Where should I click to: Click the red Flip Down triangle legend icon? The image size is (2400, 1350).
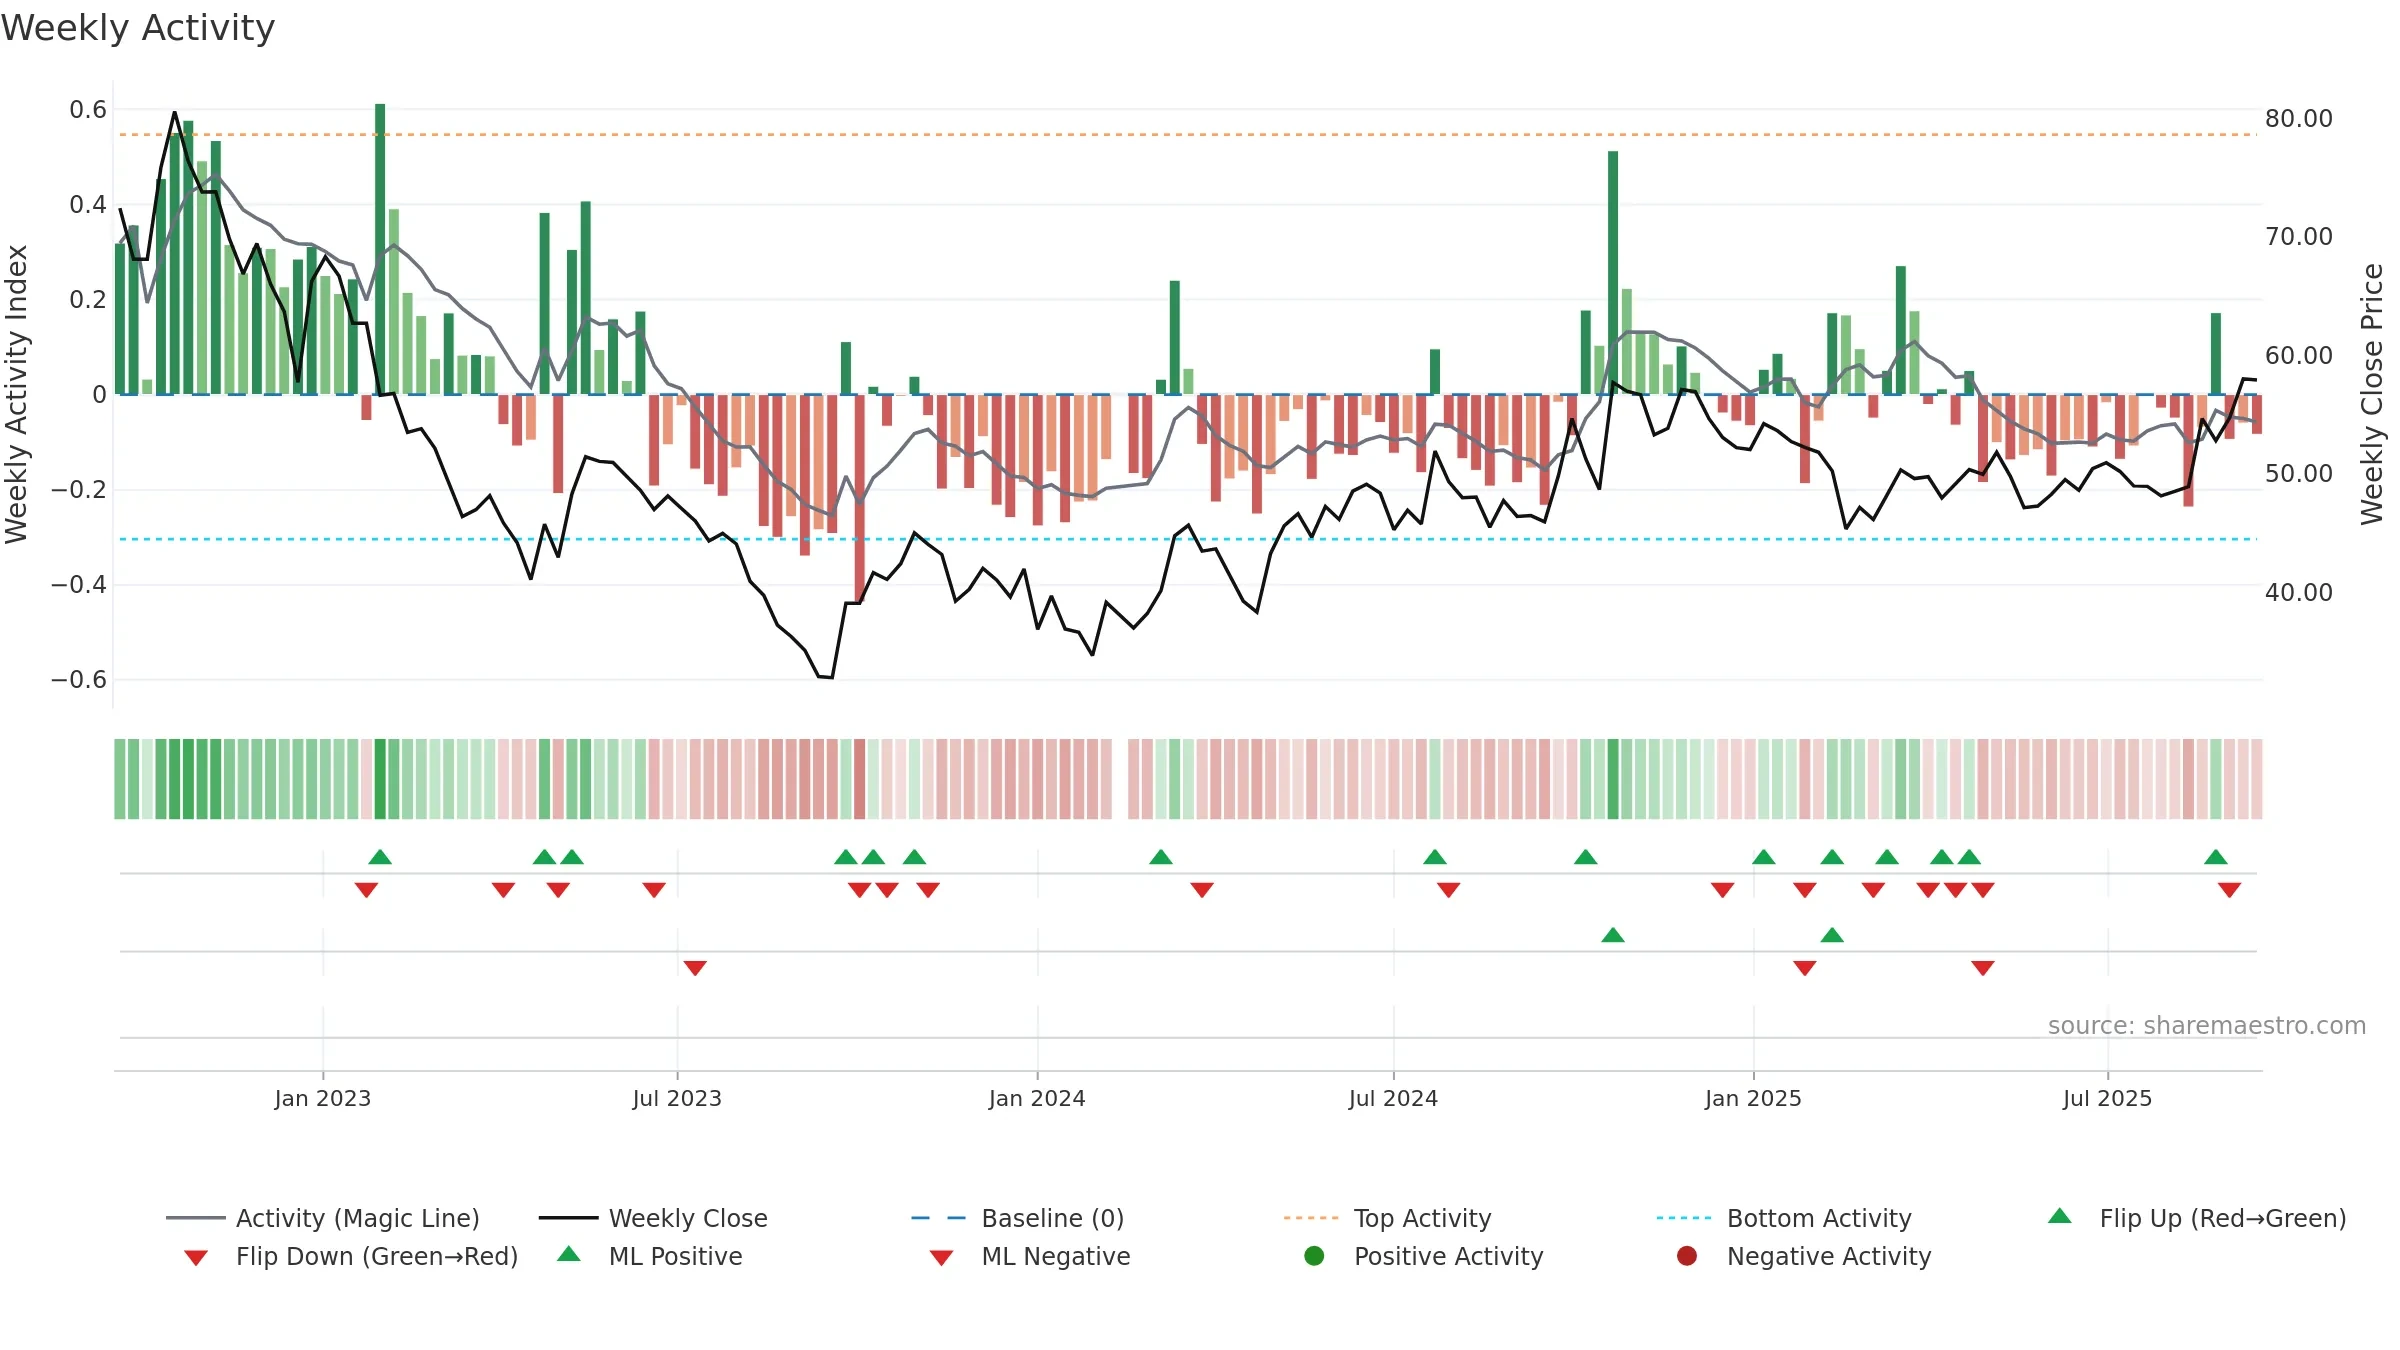pos(196,1258)
